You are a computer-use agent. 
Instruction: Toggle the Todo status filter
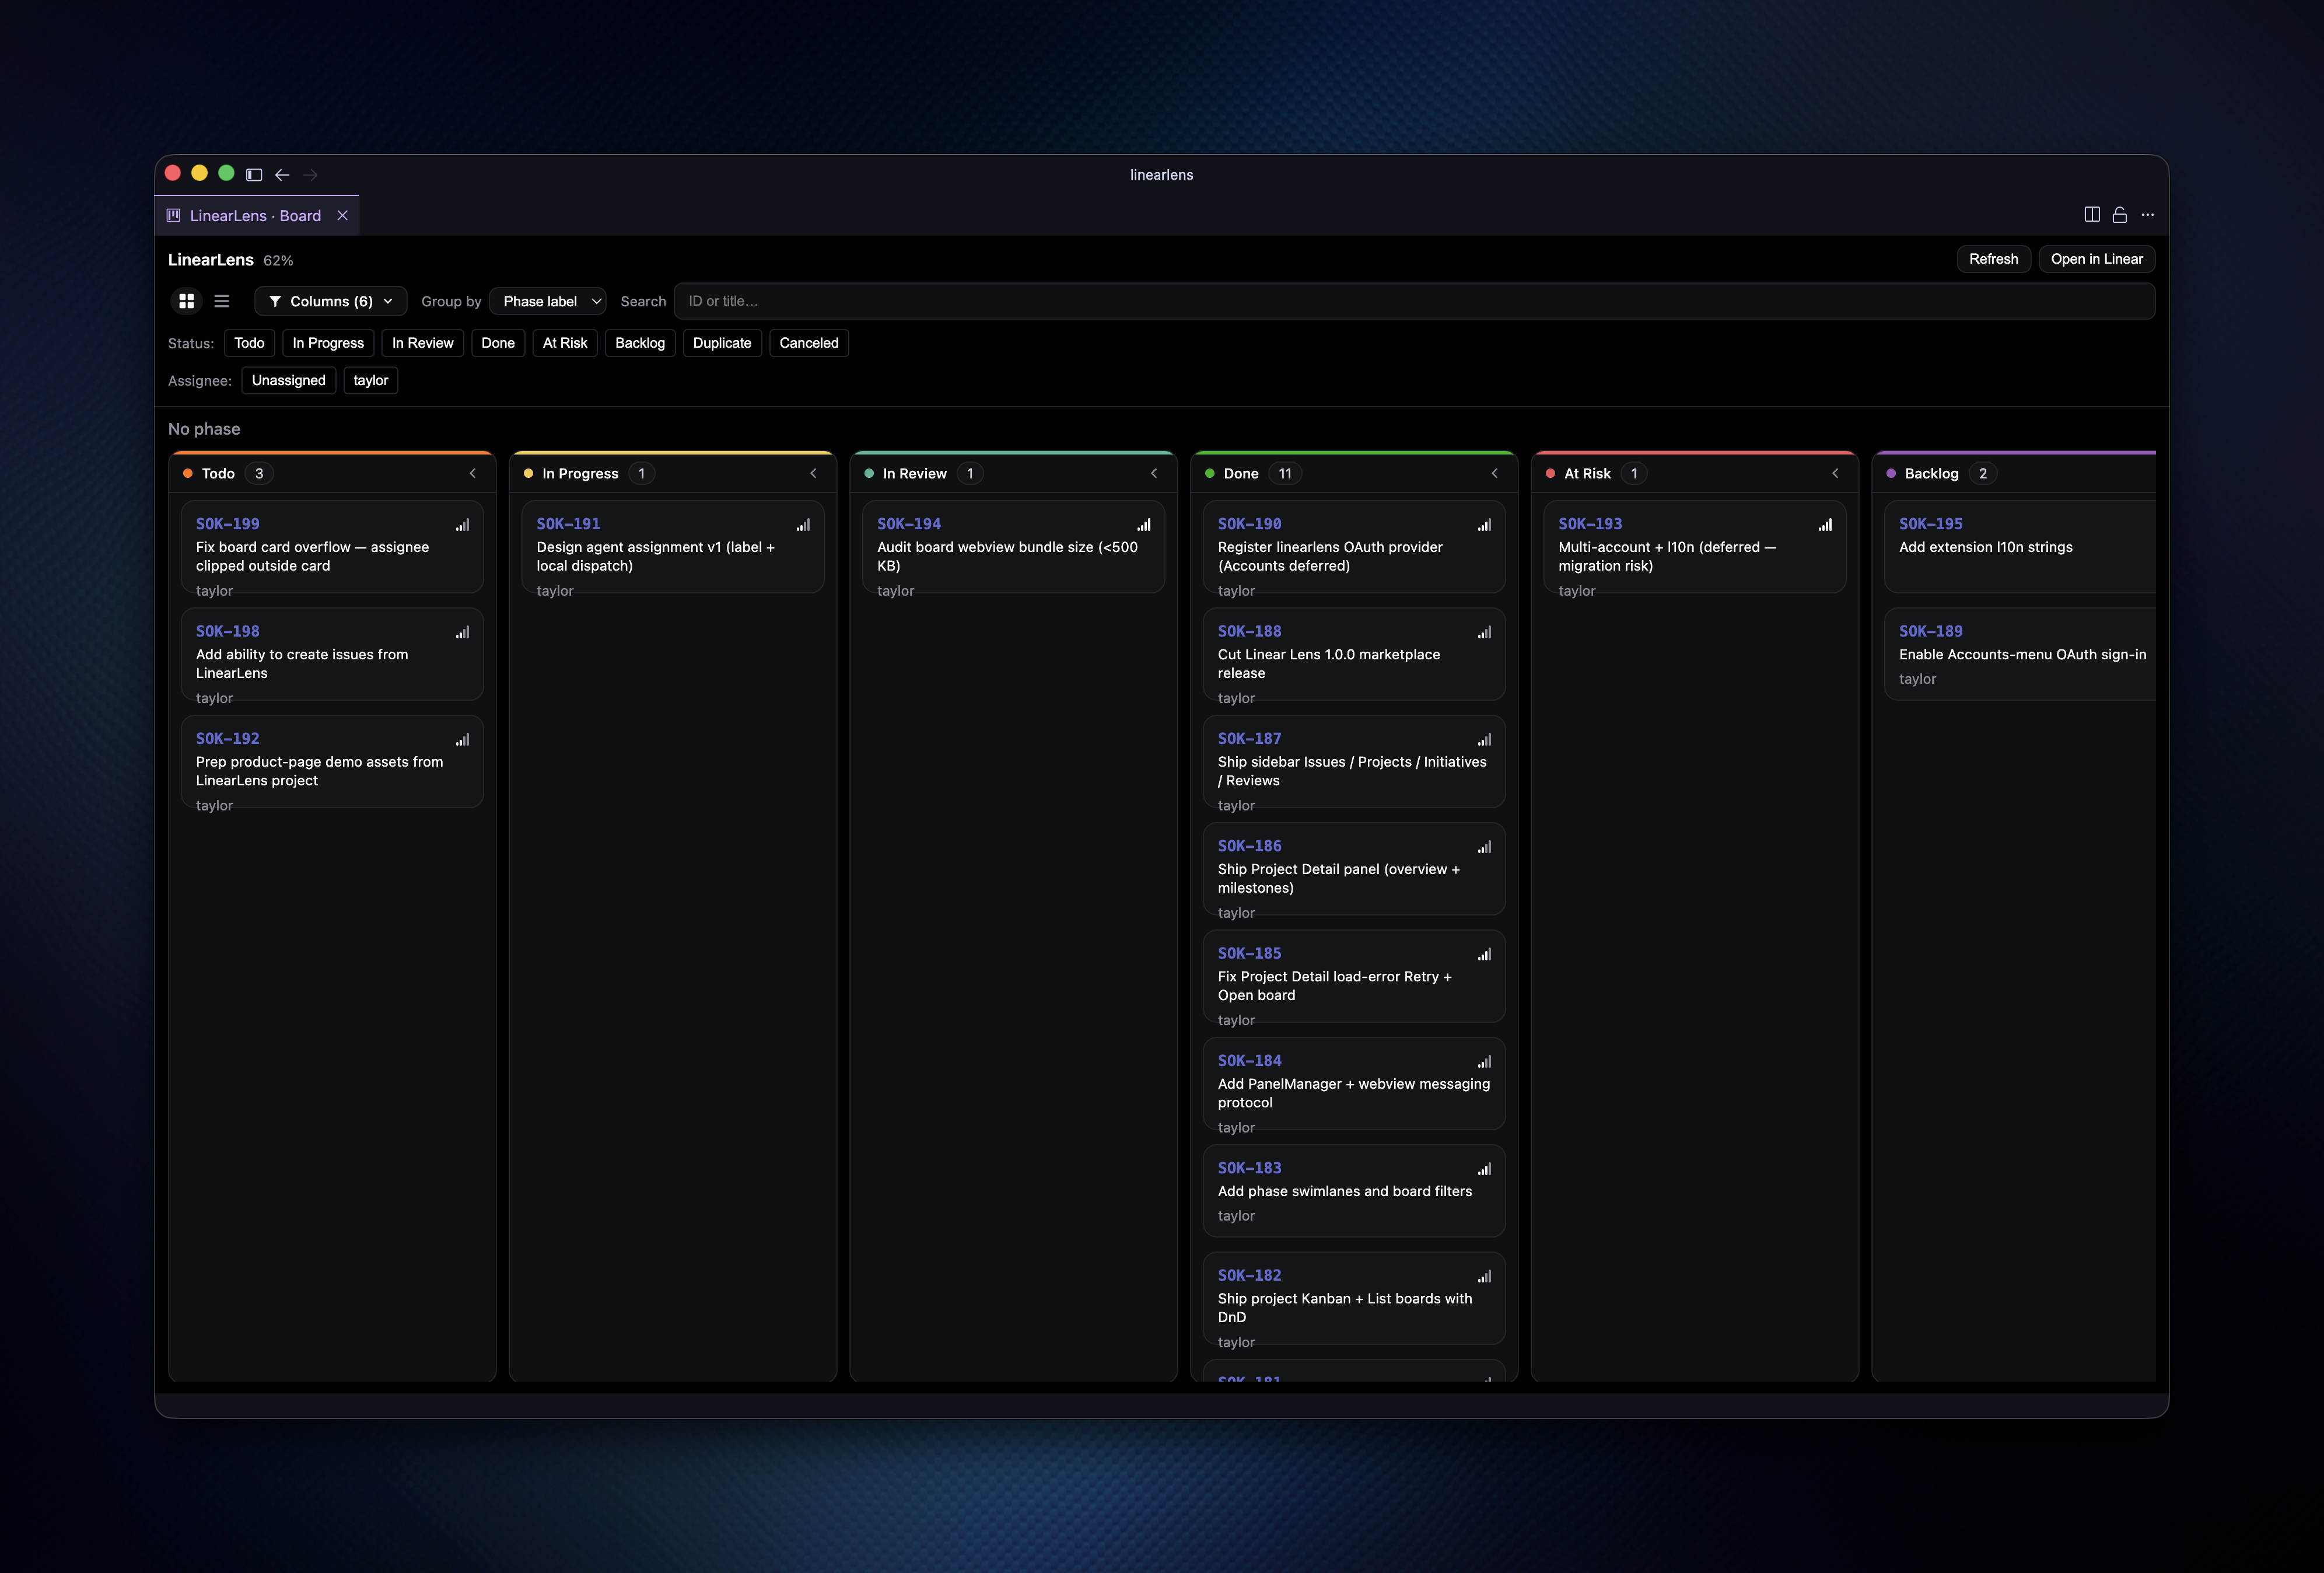249,343
